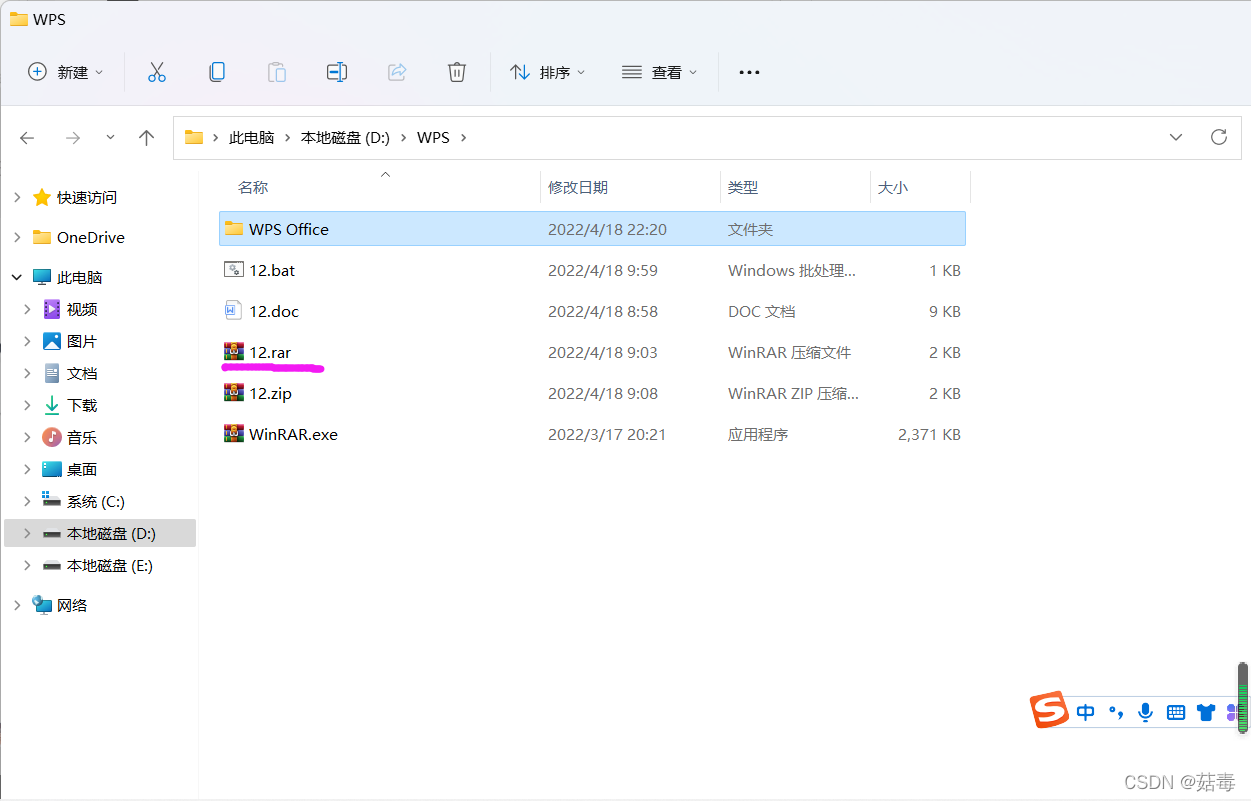1251x801 pixels.
Task: Go forward with the right arrow
Action: point(72,138)
